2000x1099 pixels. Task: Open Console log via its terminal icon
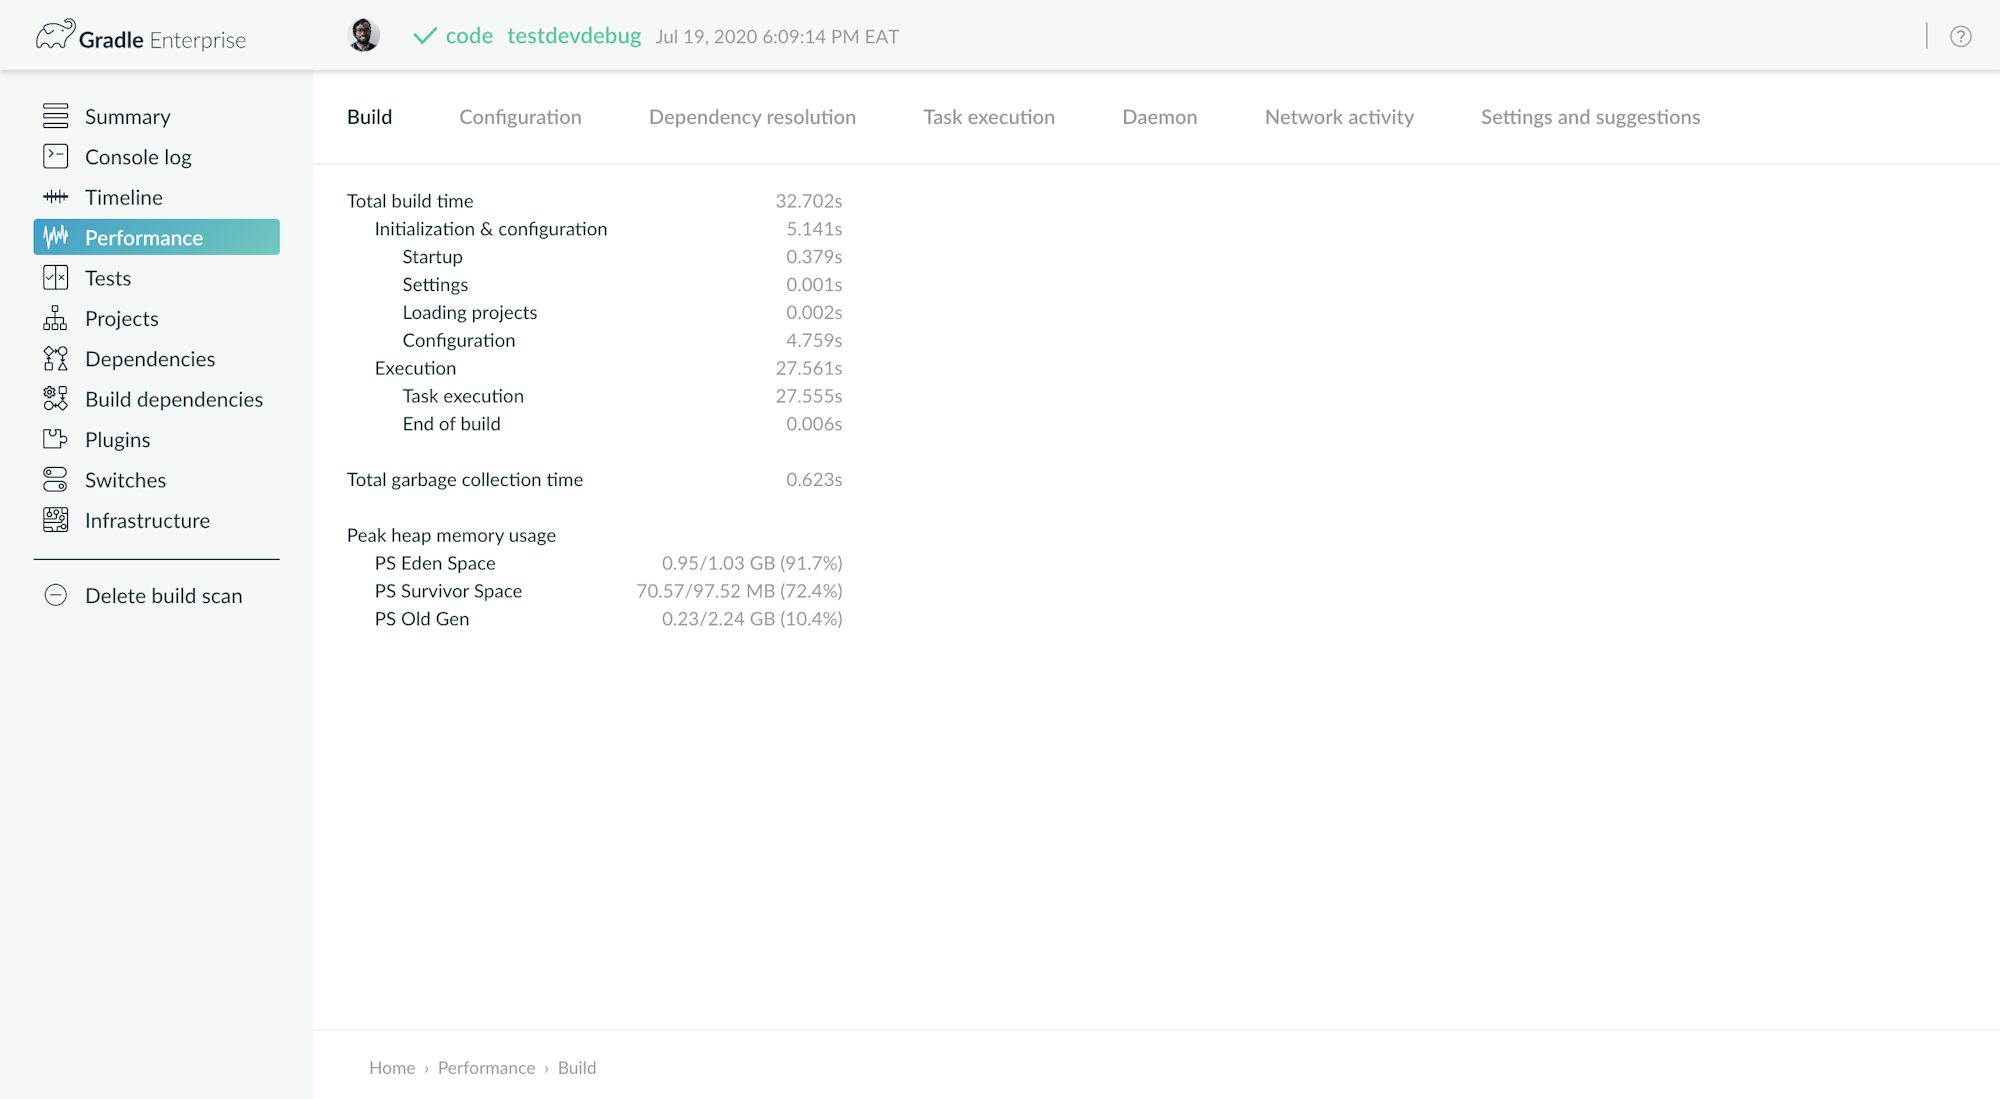coord(55,156)
